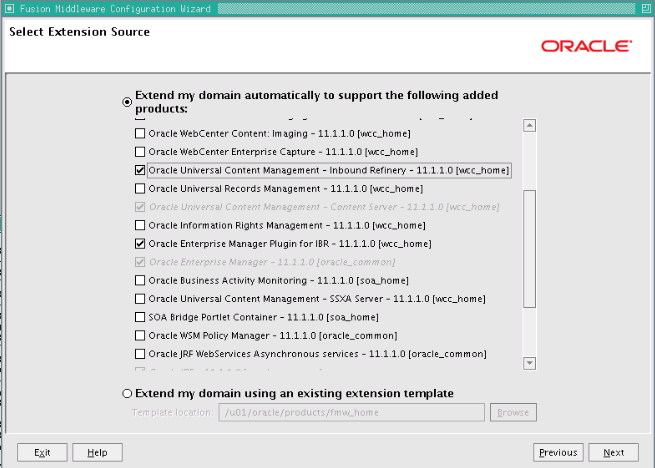Proceed with the Next button

point(614,453)
